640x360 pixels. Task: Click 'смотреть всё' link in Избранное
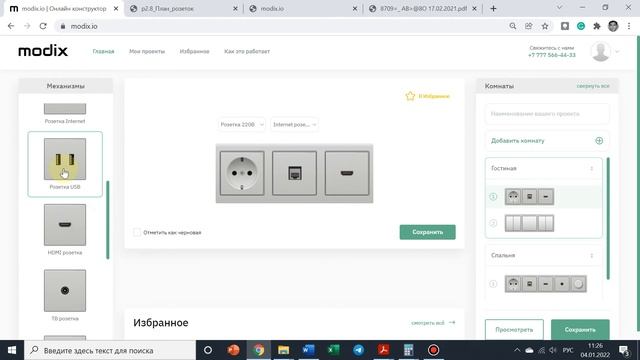click(x=433, y=323)
